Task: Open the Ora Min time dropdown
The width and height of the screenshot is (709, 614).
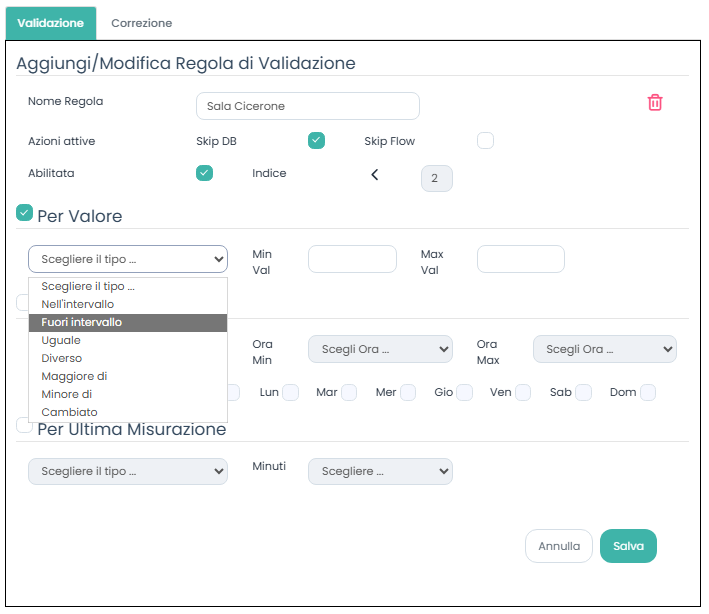Action: point(380,349)
